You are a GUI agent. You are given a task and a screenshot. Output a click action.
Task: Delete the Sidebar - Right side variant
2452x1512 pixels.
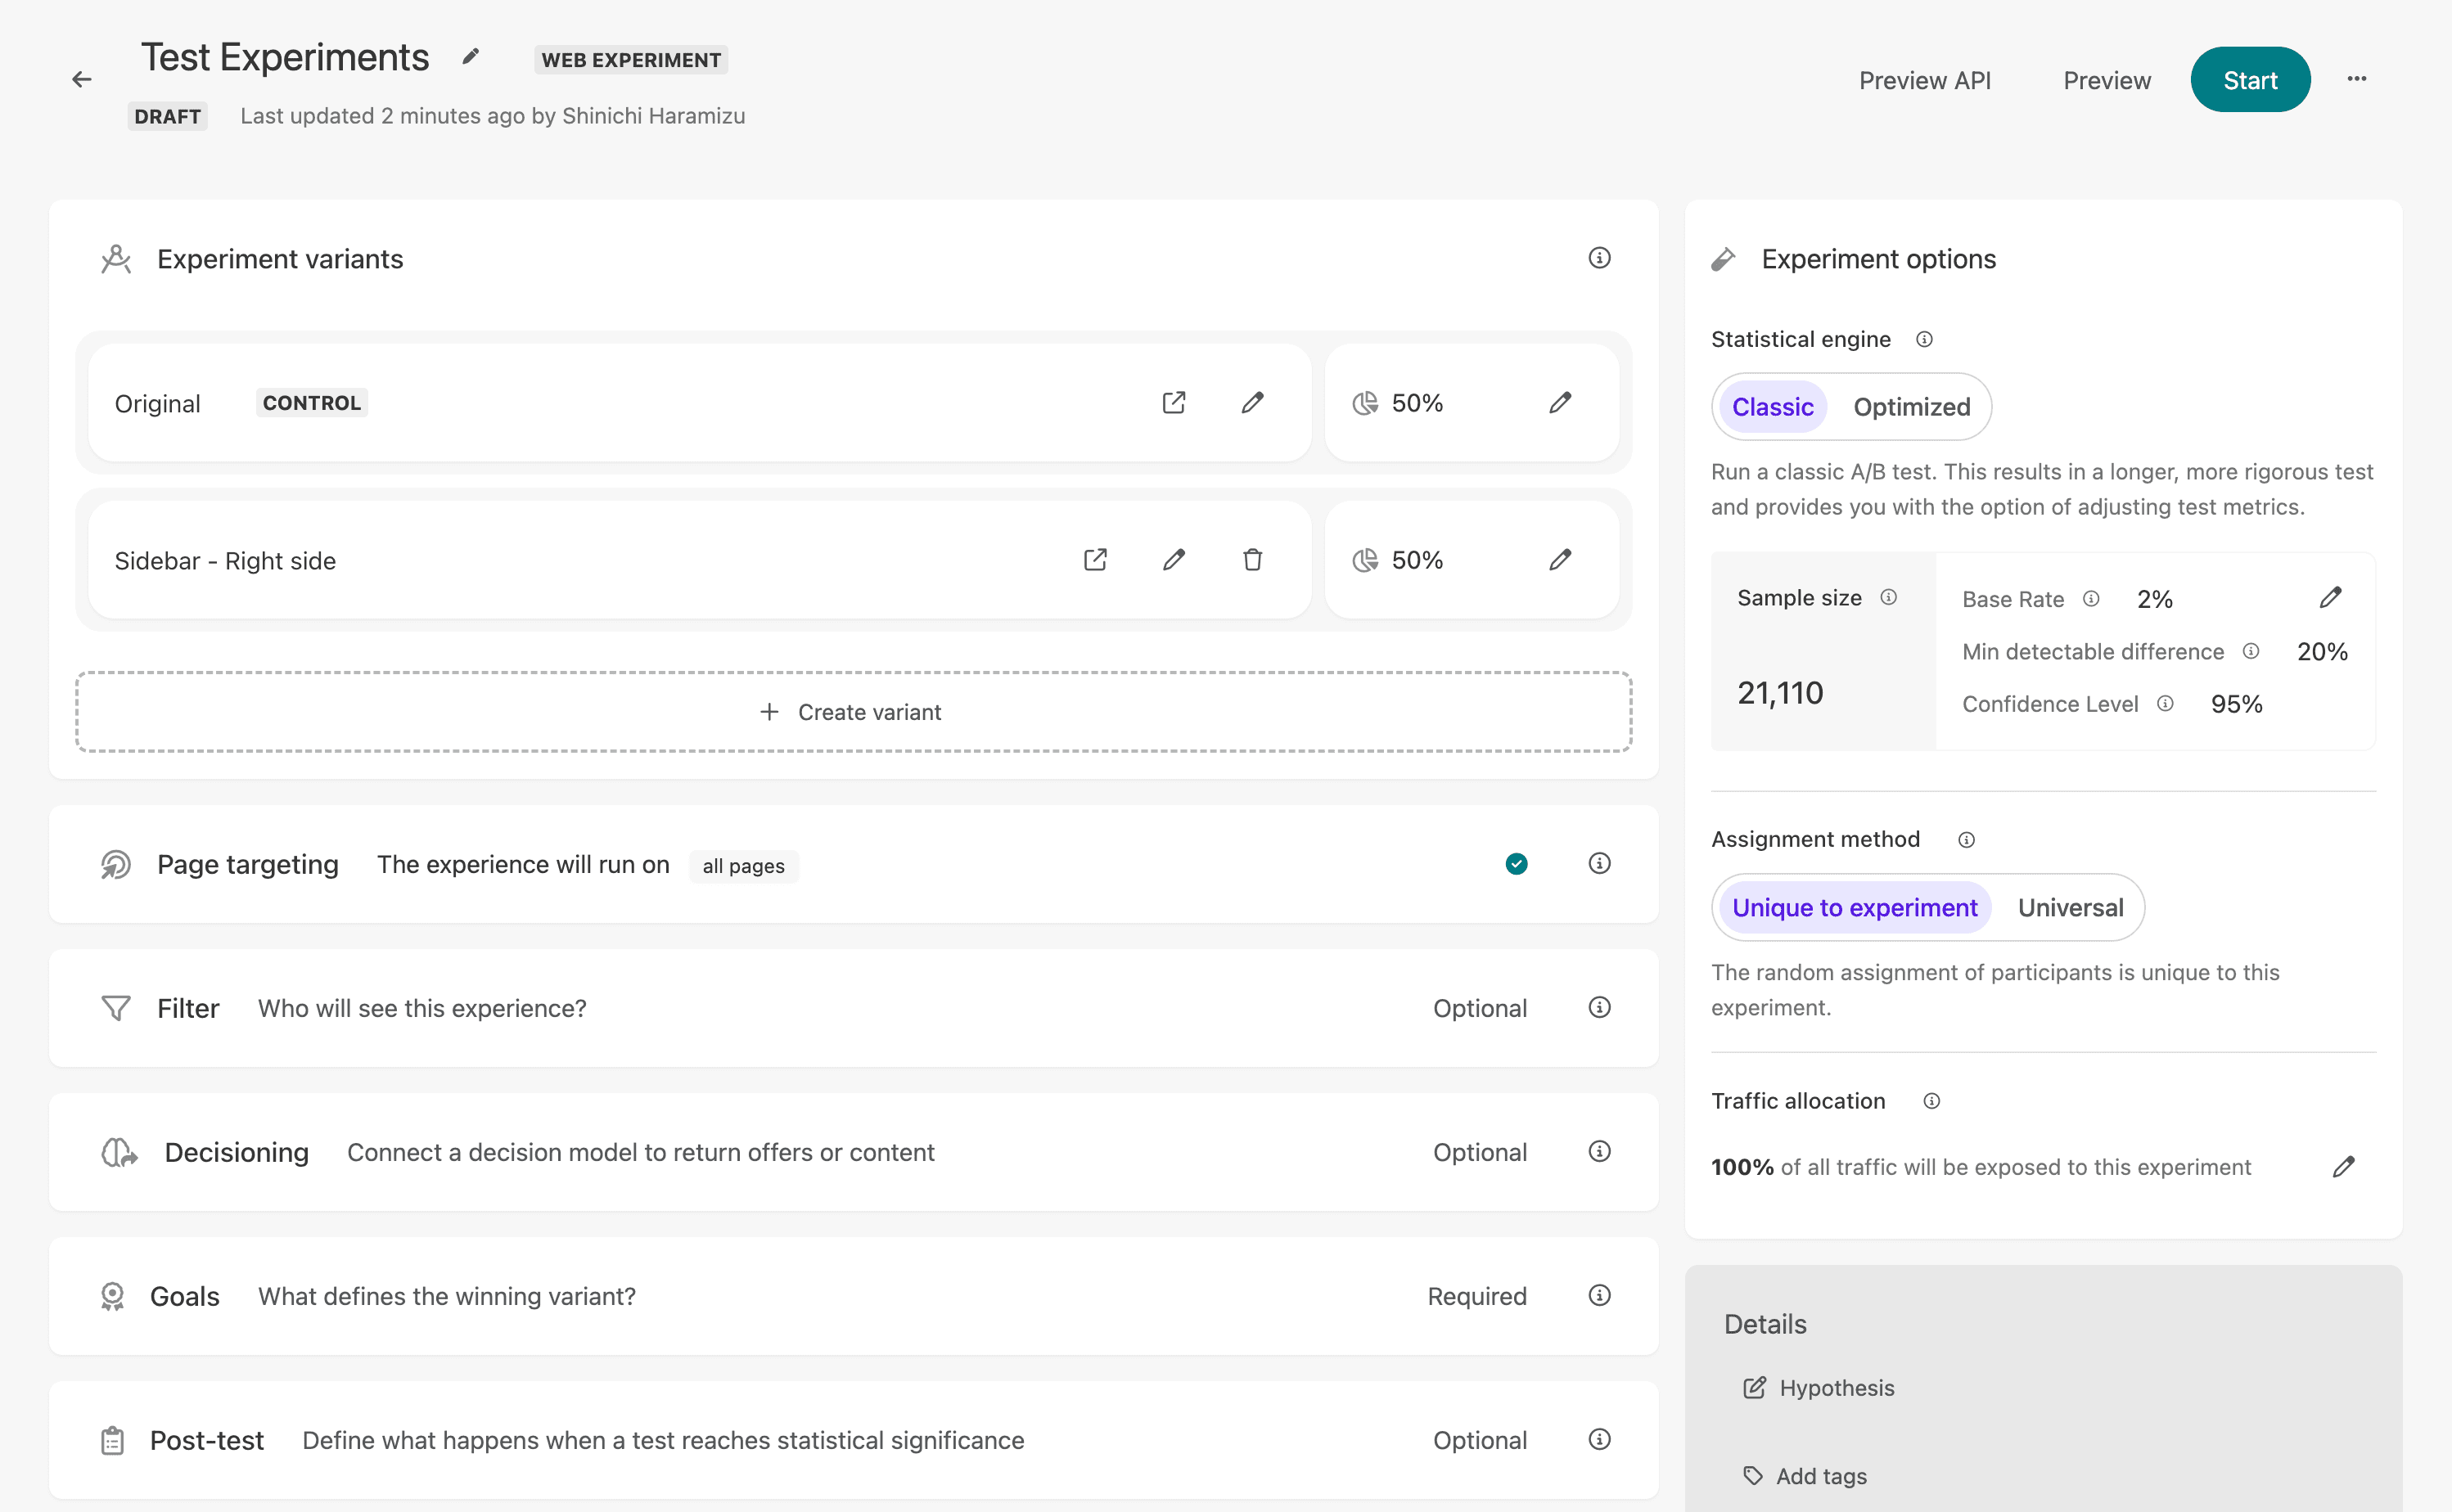(1252, 560)
